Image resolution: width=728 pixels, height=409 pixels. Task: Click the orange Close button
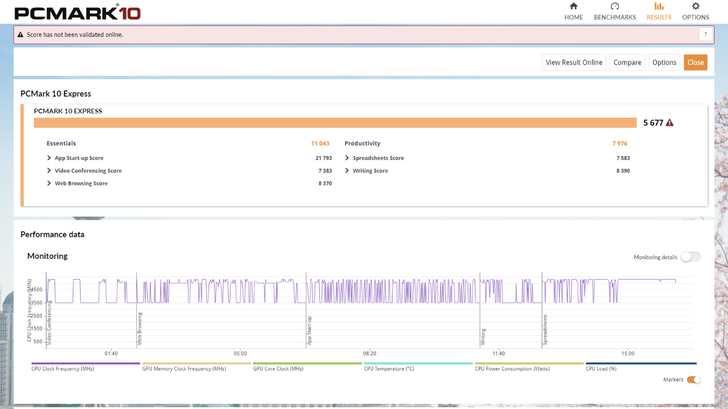pos(695,62)
